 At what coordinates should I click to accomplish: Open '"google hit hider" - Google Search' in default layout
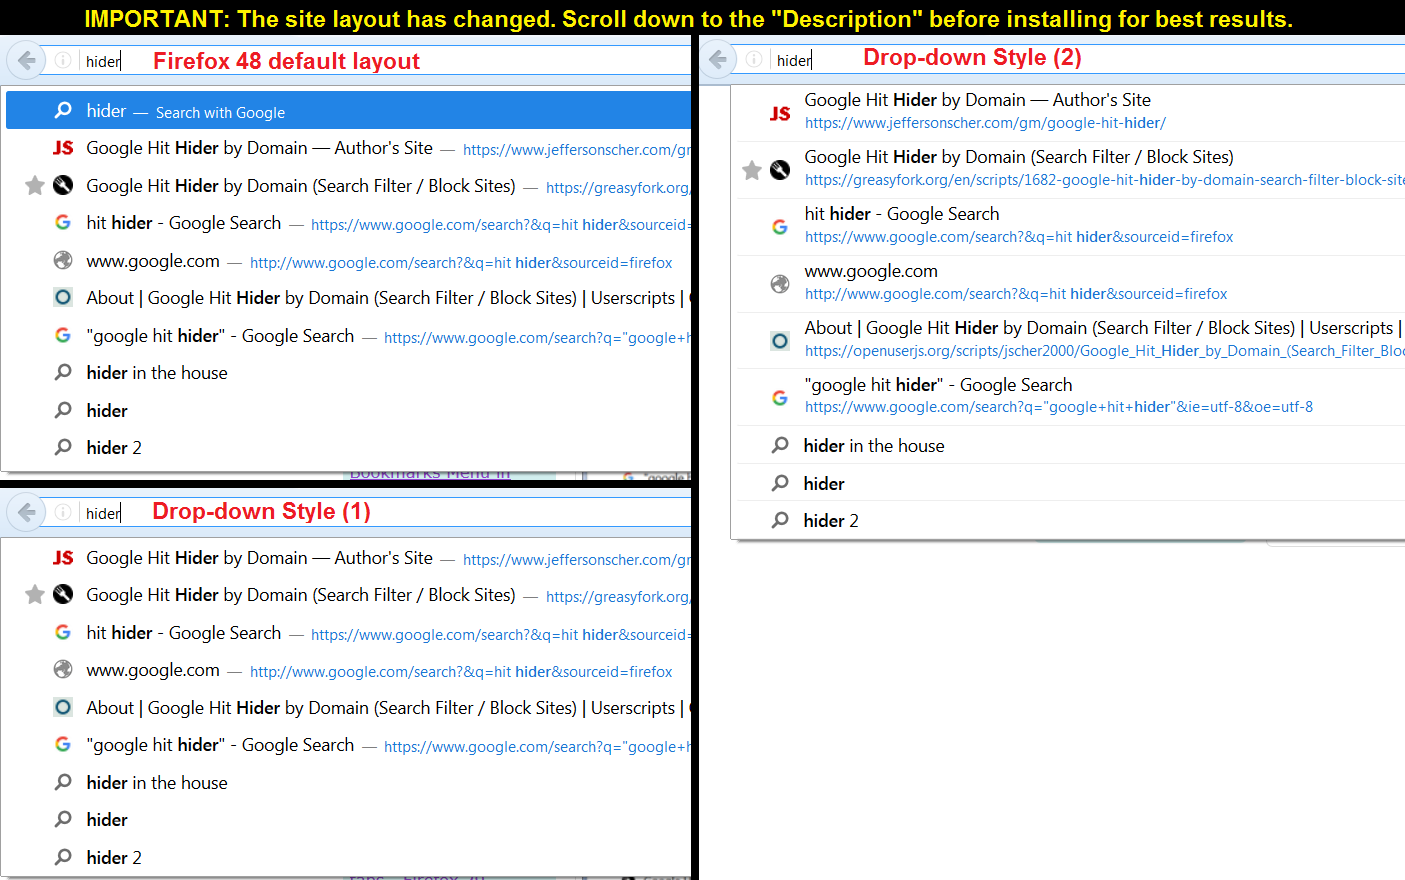click(220, 336)
